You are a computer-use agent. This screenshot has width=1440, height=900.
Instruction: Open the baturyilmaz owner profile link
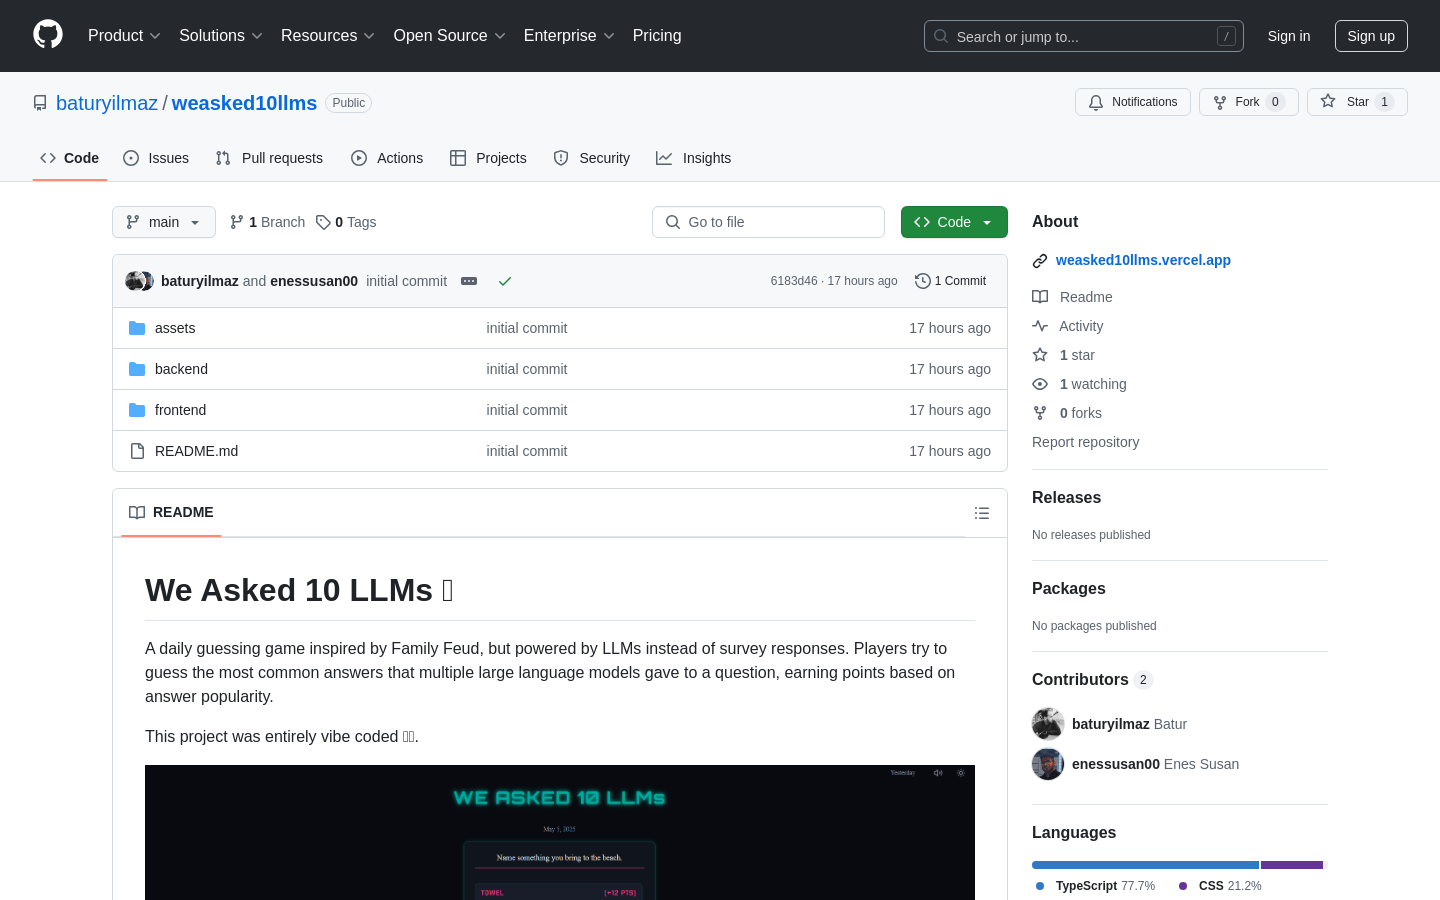point(107,103)
